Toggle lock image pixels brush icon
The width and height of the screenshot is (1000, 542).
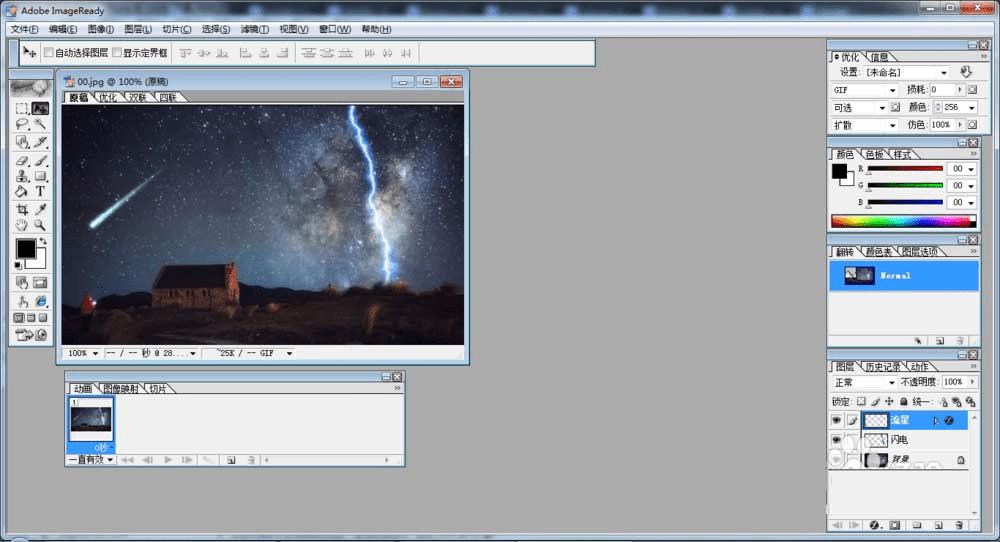pos(876,402)
